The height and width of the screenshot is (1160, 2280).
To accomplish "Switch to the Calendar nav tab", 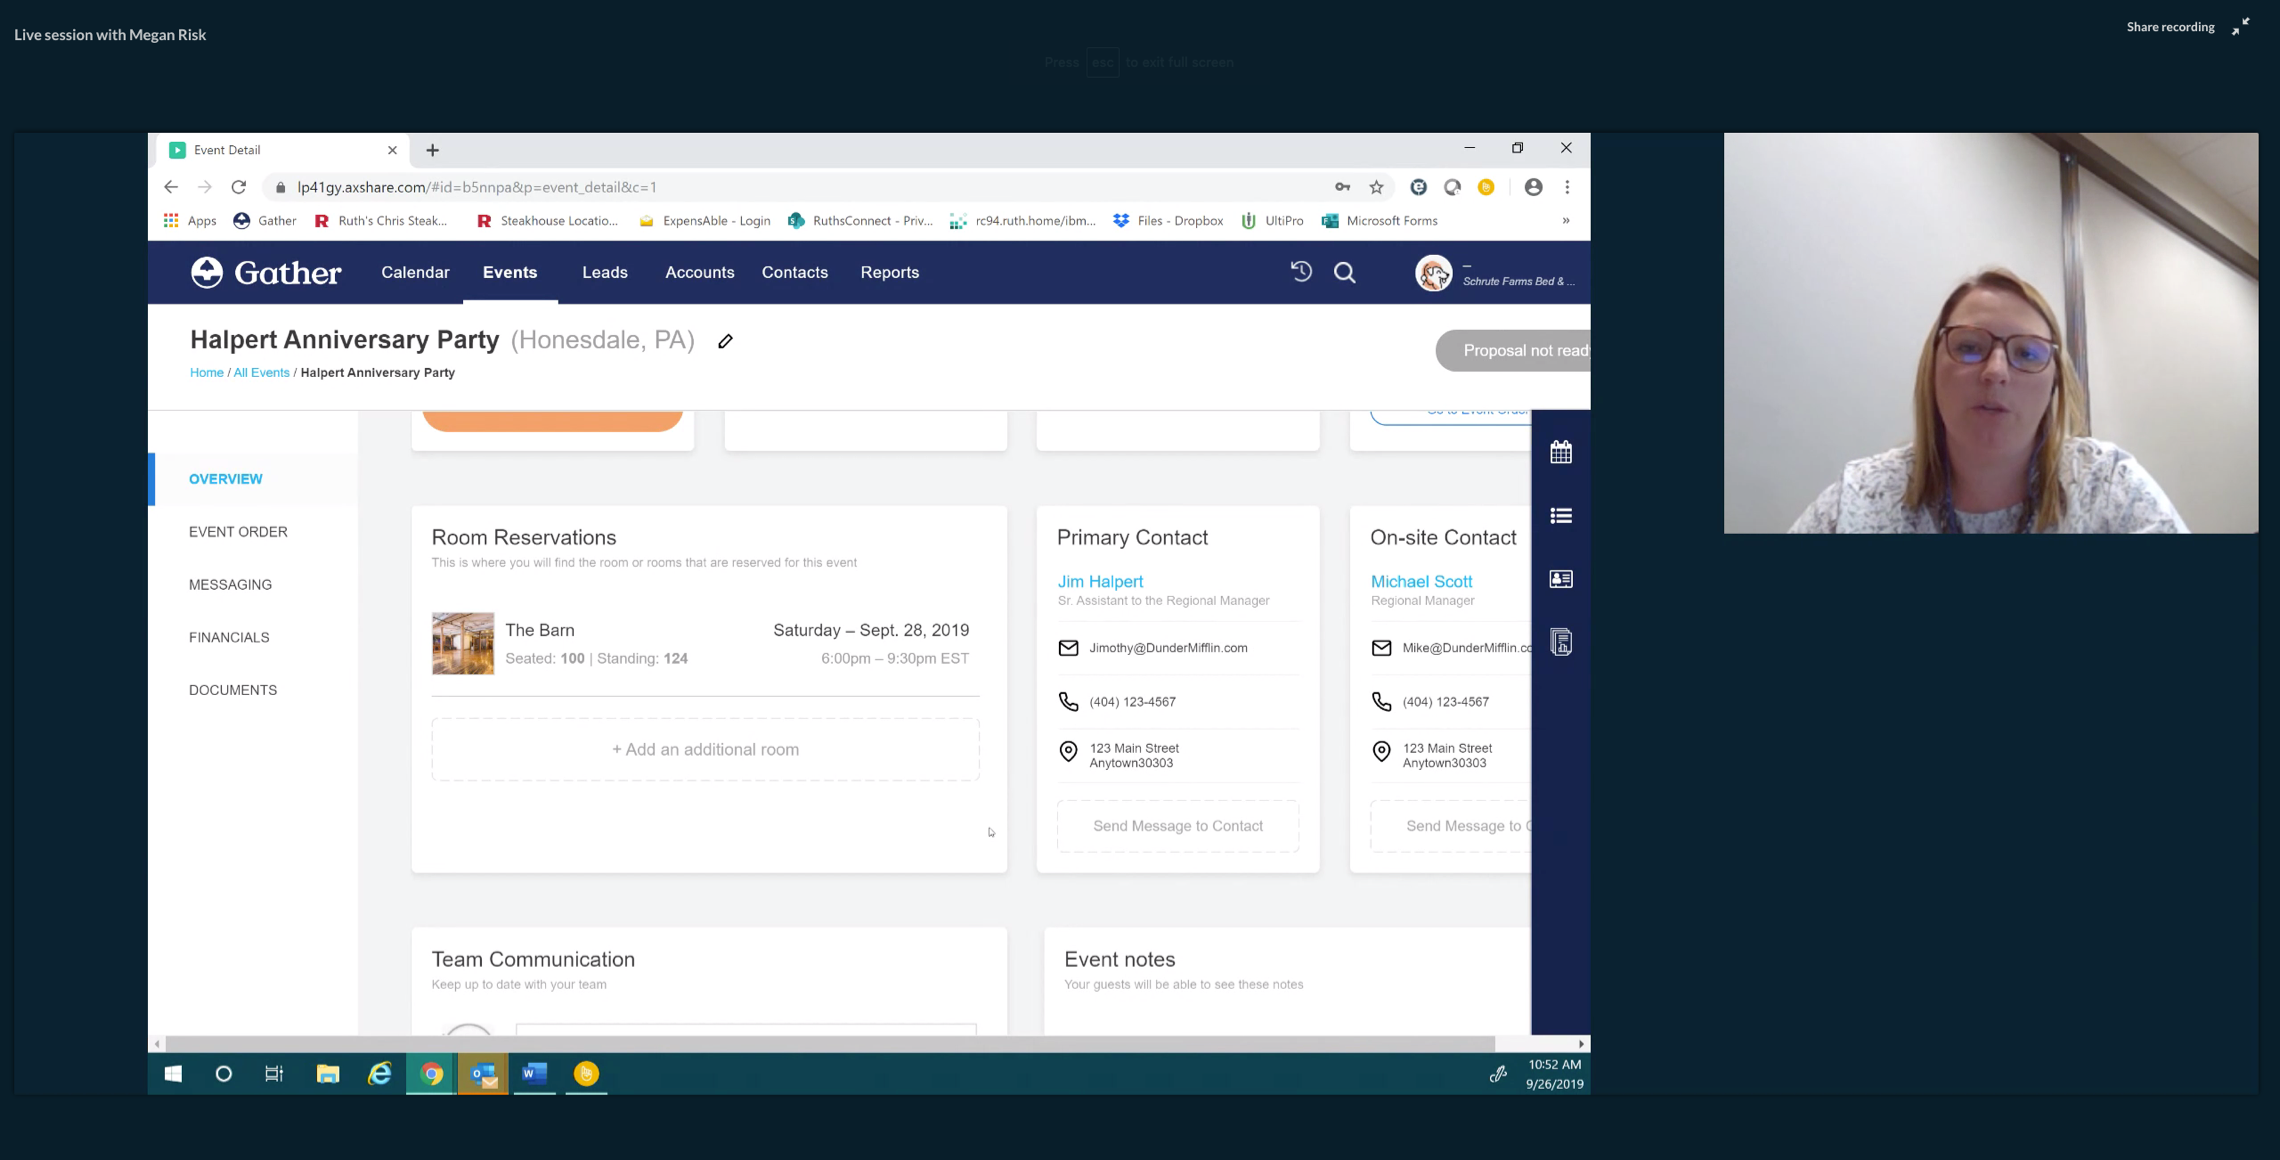I will [415, 272].
